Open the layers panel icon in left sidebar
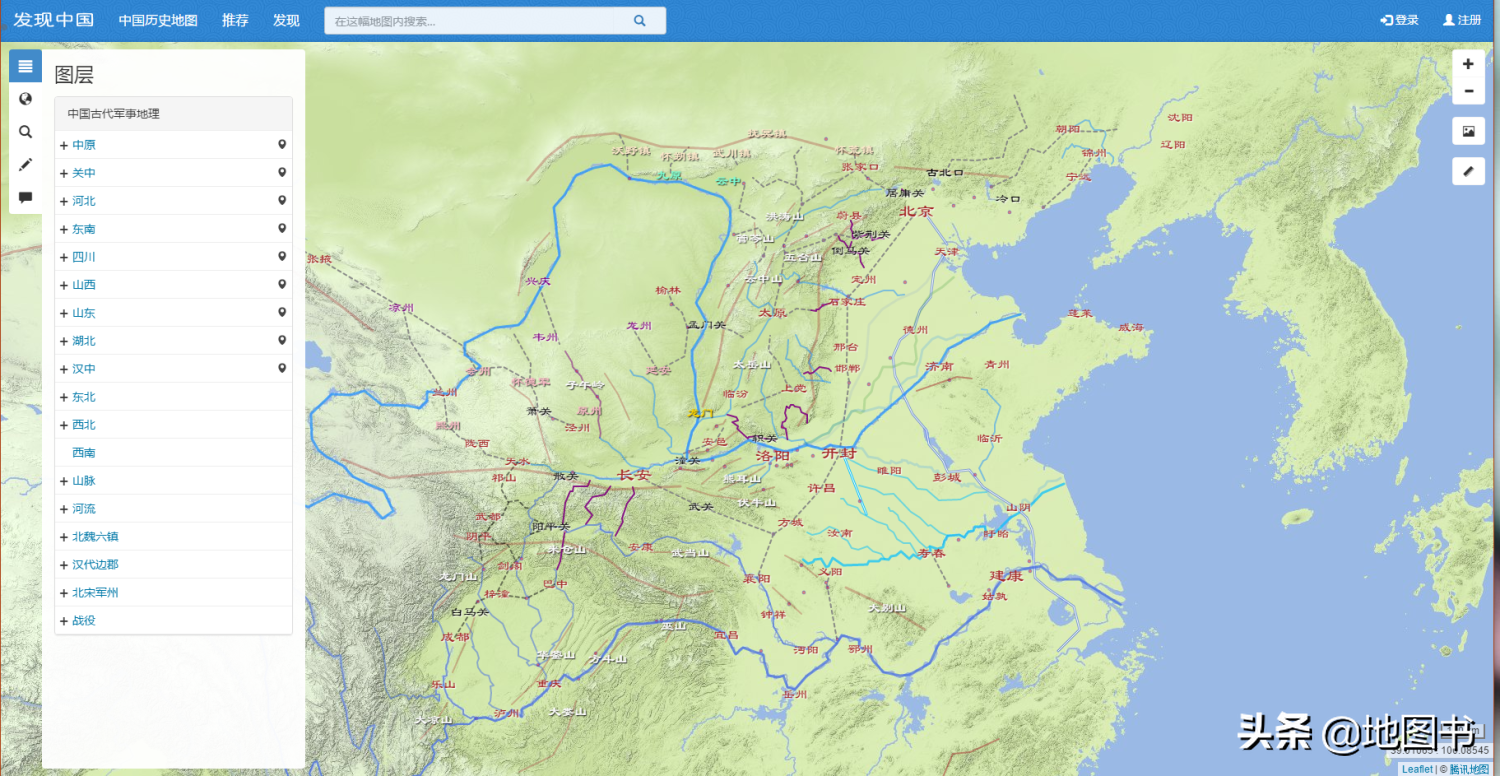 coord(25,66)
